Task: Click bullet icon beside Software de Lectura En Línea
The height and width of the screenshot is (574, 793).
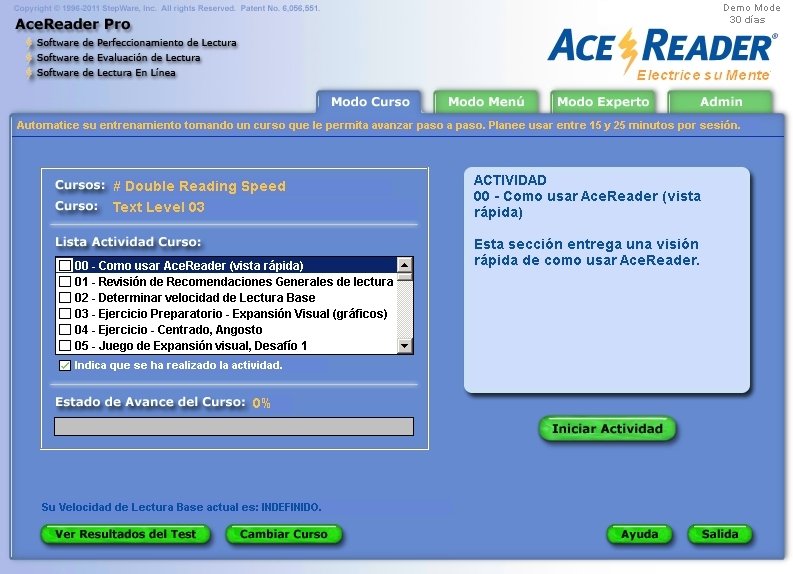Action: tap(30, 73)
